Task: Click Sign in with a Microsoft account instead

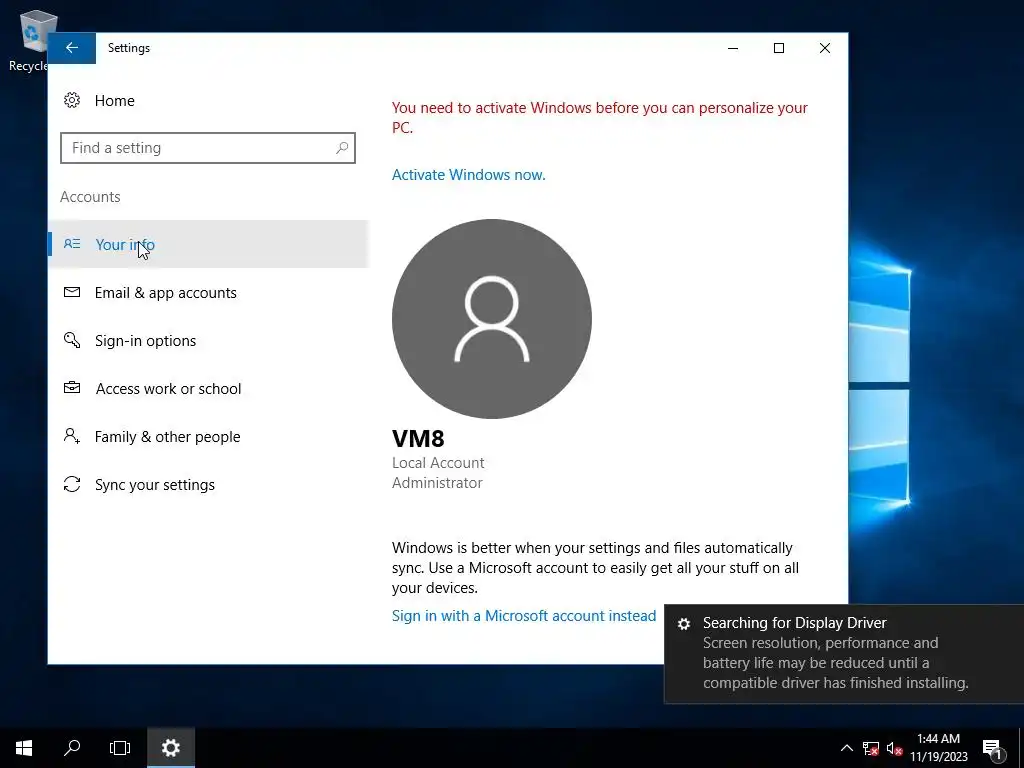Action: (x=524, y=616)
